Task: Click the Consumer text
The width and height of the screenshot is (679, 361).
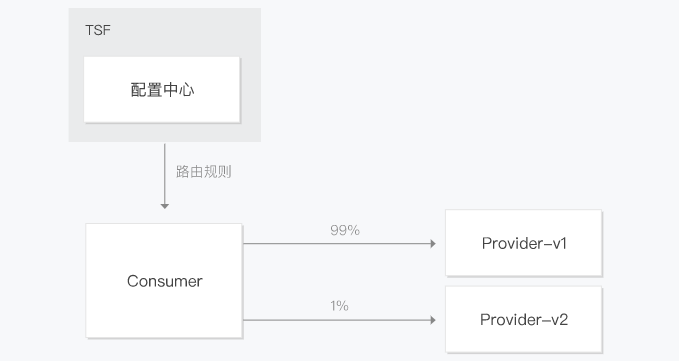Action: [165, 281]
